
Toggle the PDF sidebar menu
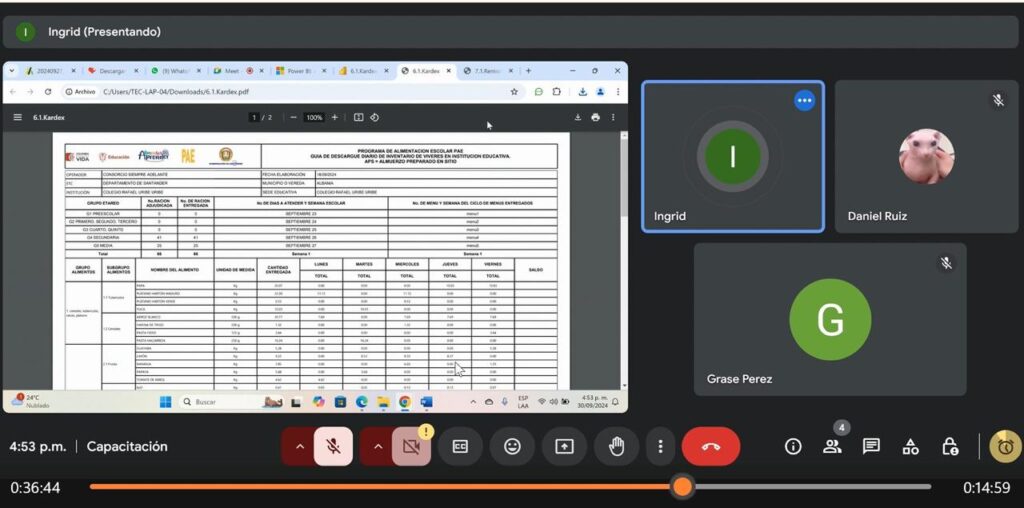17,117
